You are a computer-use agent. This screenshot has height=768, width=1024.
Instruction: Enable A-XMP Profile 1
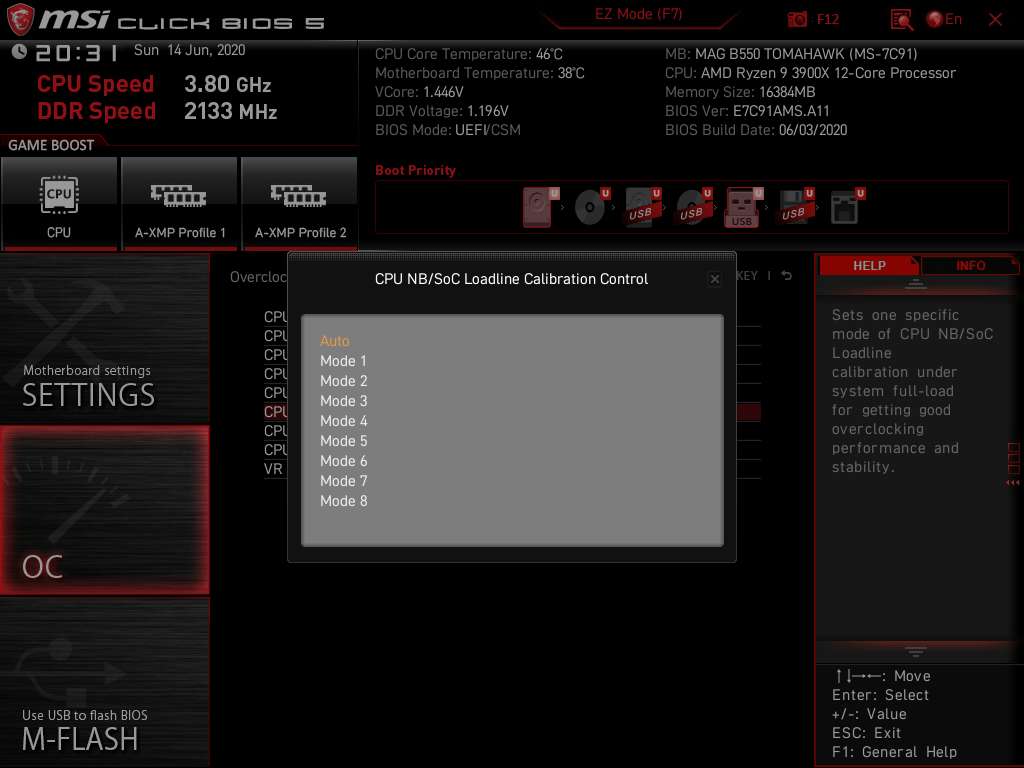180,203
